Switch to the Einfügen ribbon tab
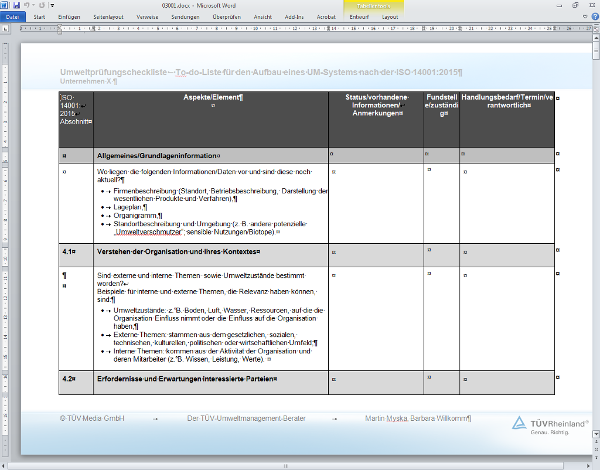Viewport: 600px width, 470px height. tap(69, 18)
